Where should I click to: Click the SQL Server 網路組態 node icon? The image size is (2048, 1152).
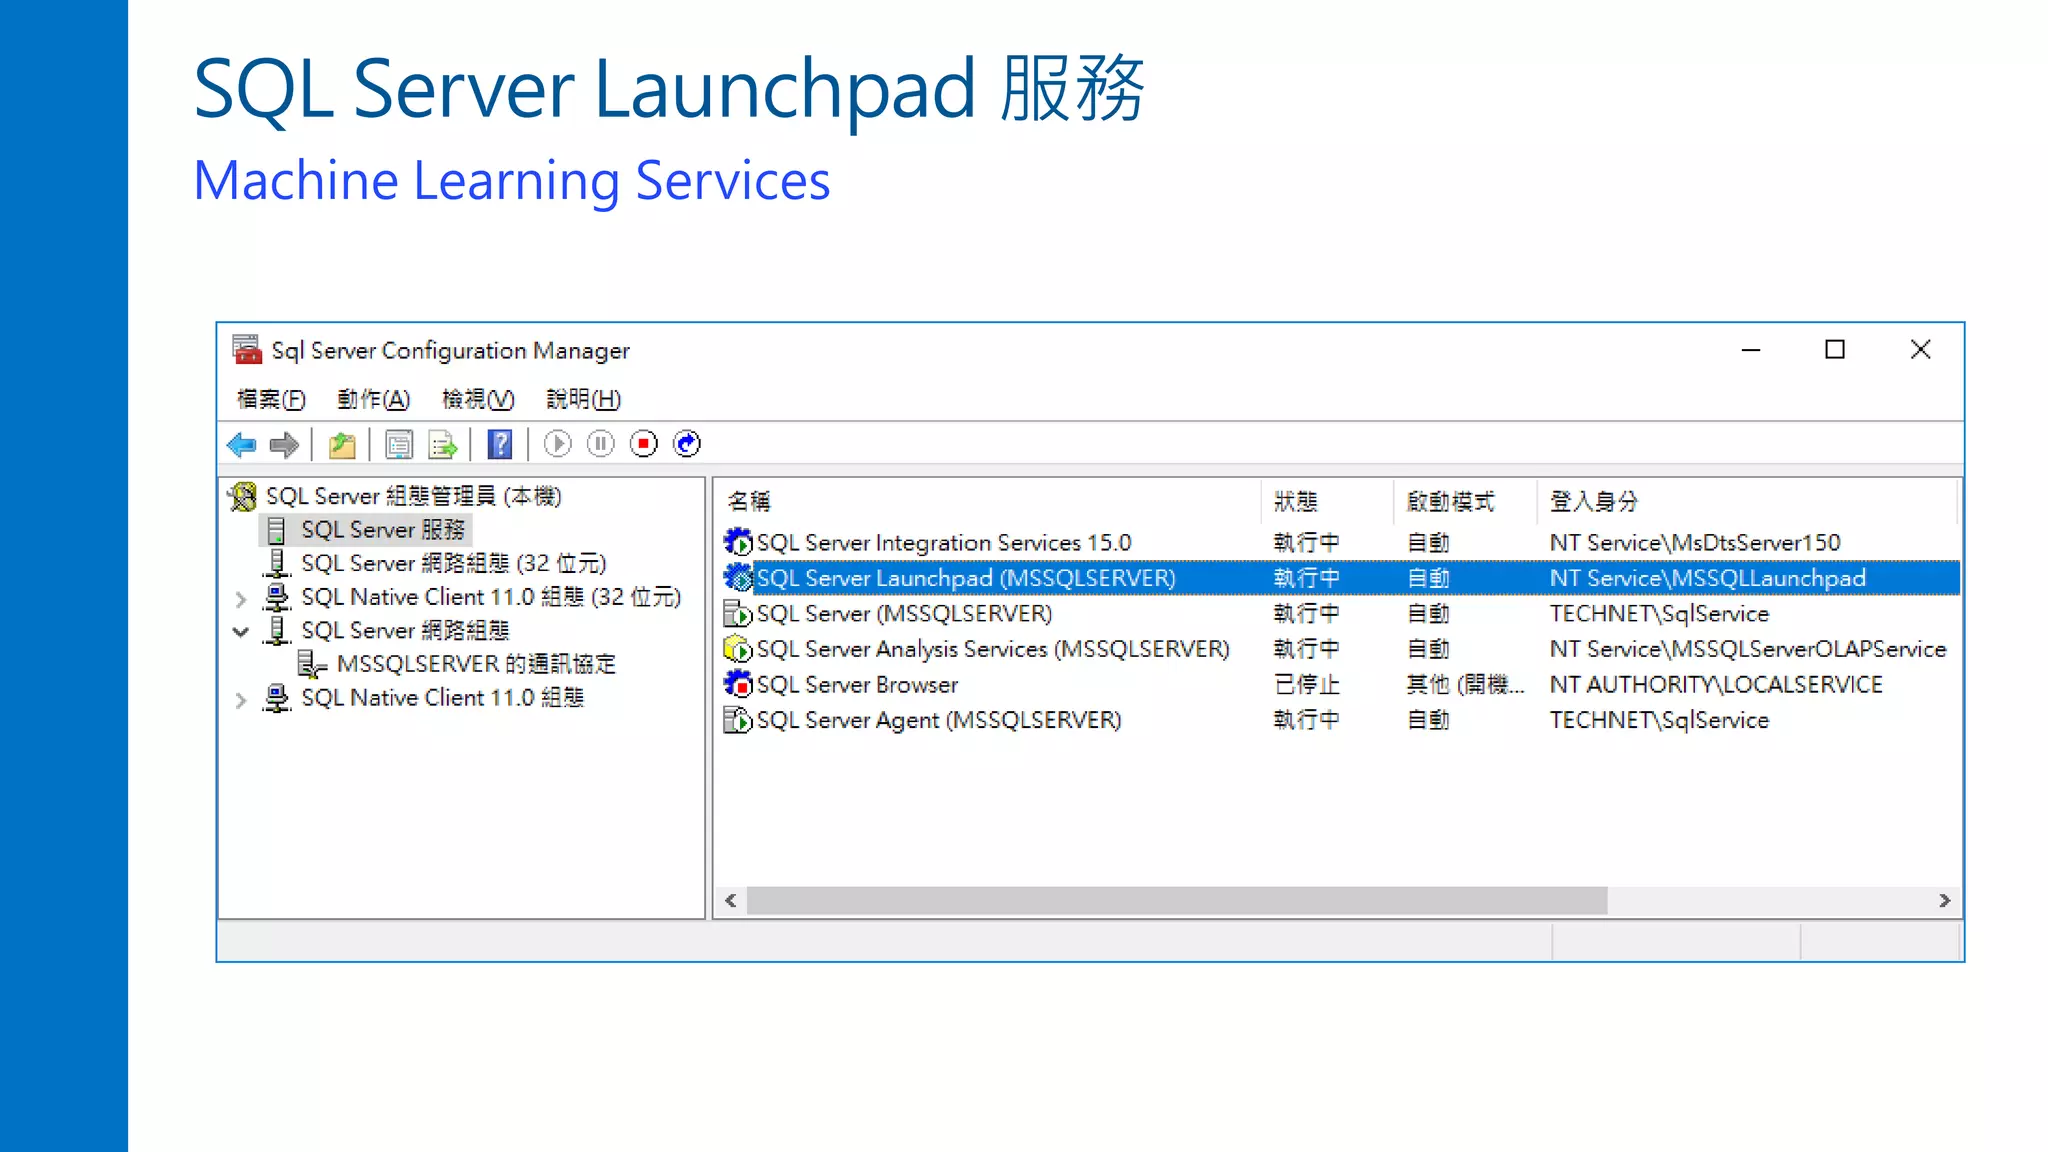[x=277, y=630]
